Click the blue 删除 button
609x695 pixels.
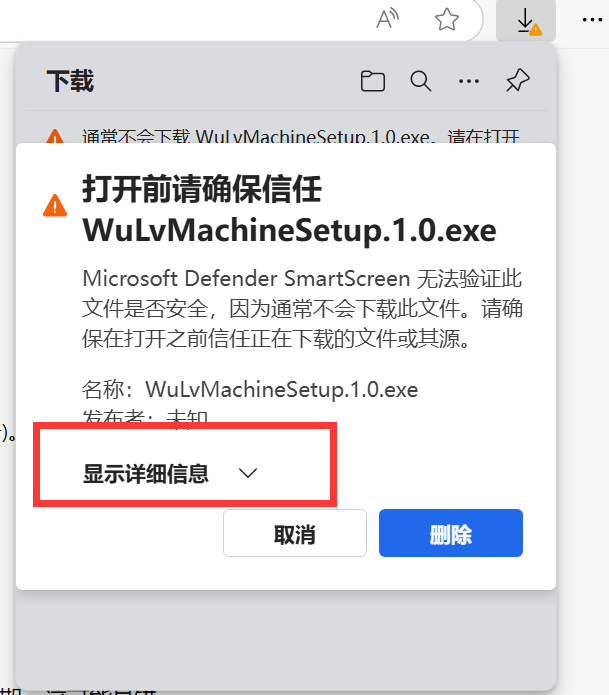(x=451, y=533)
